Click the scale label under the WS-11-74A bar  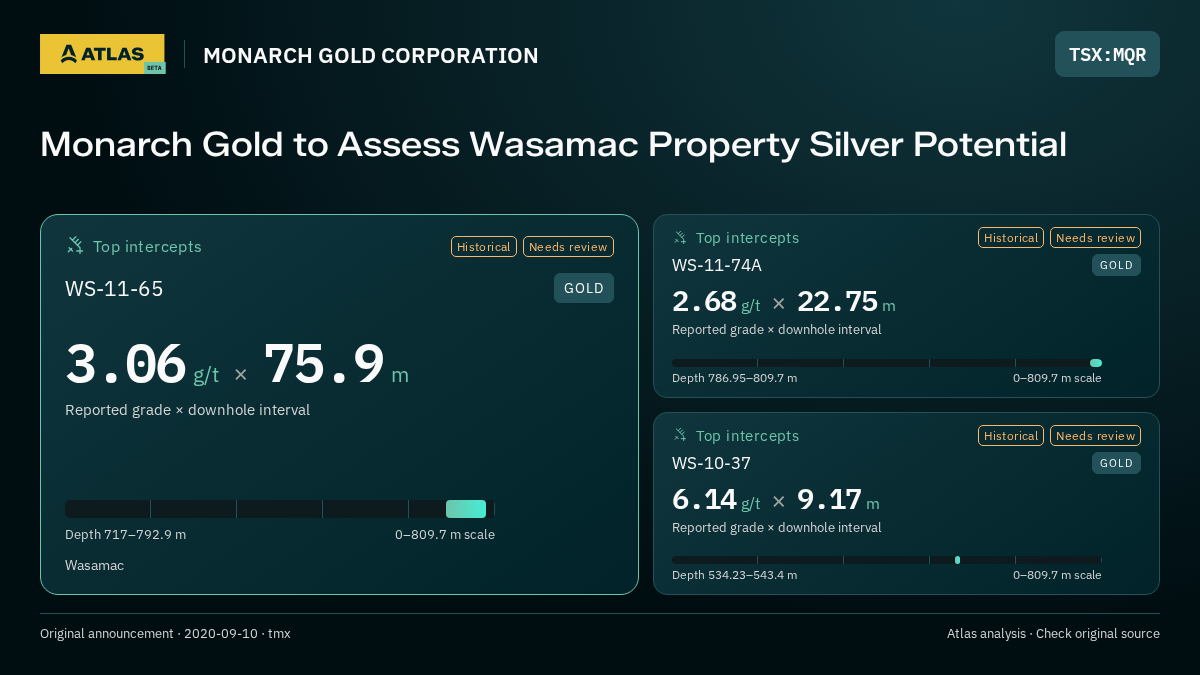pos(1057,378)
